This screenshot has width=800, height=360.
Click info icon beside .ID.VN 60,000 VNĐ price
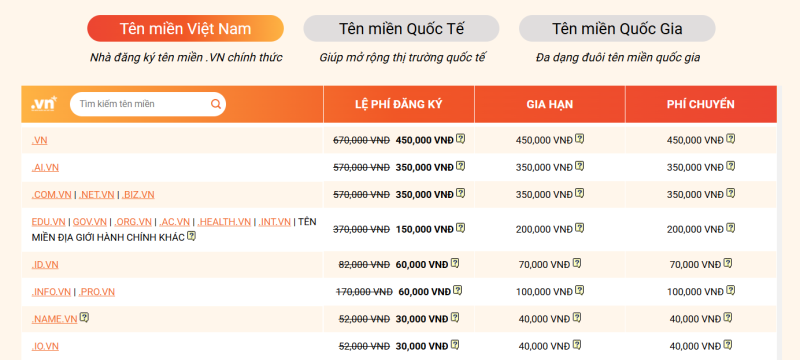[455, 264]
